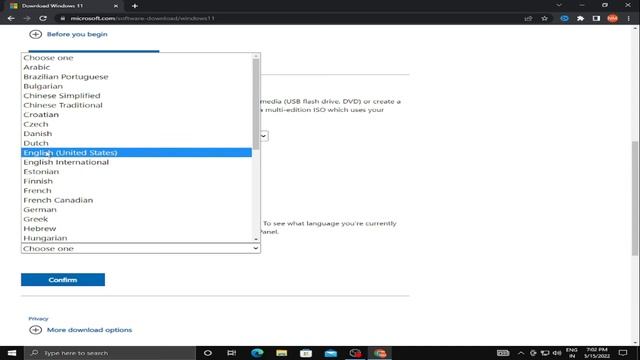
Task: Click the share page icon in address bar
Action: click(529, 18)
